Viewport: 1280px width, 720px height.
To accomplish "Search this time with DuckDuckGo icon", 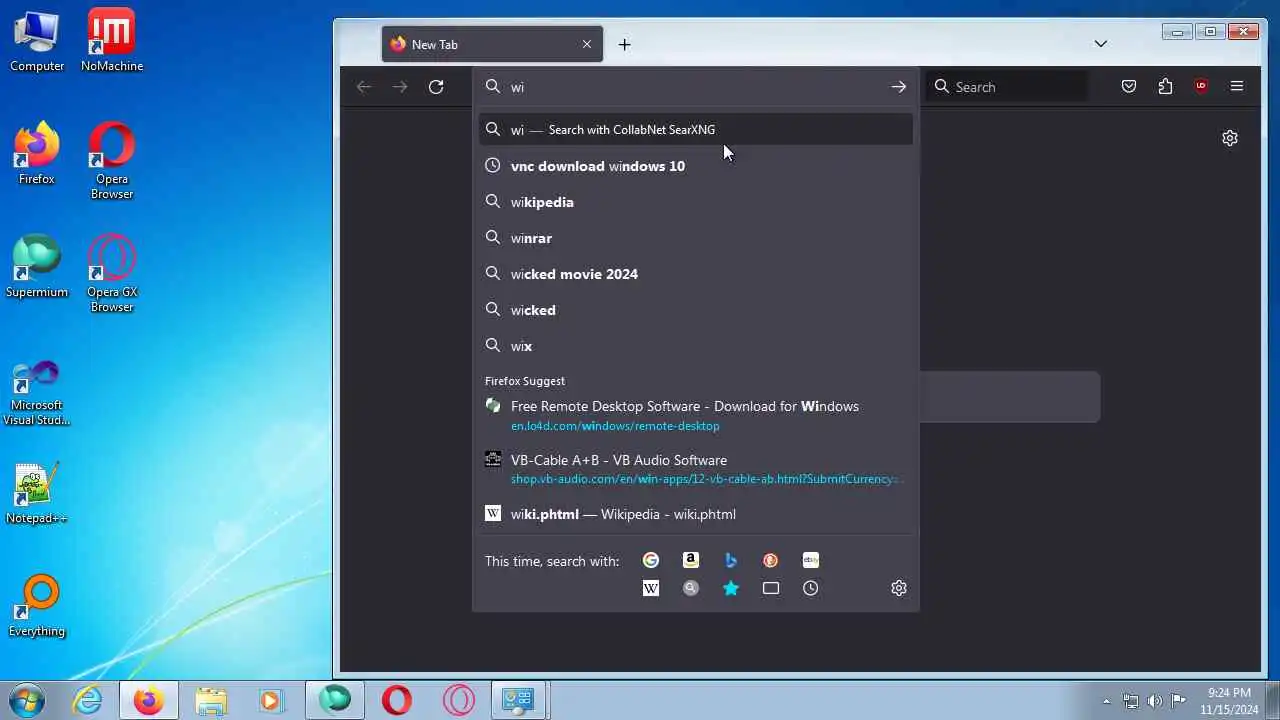I will point(771,560).
